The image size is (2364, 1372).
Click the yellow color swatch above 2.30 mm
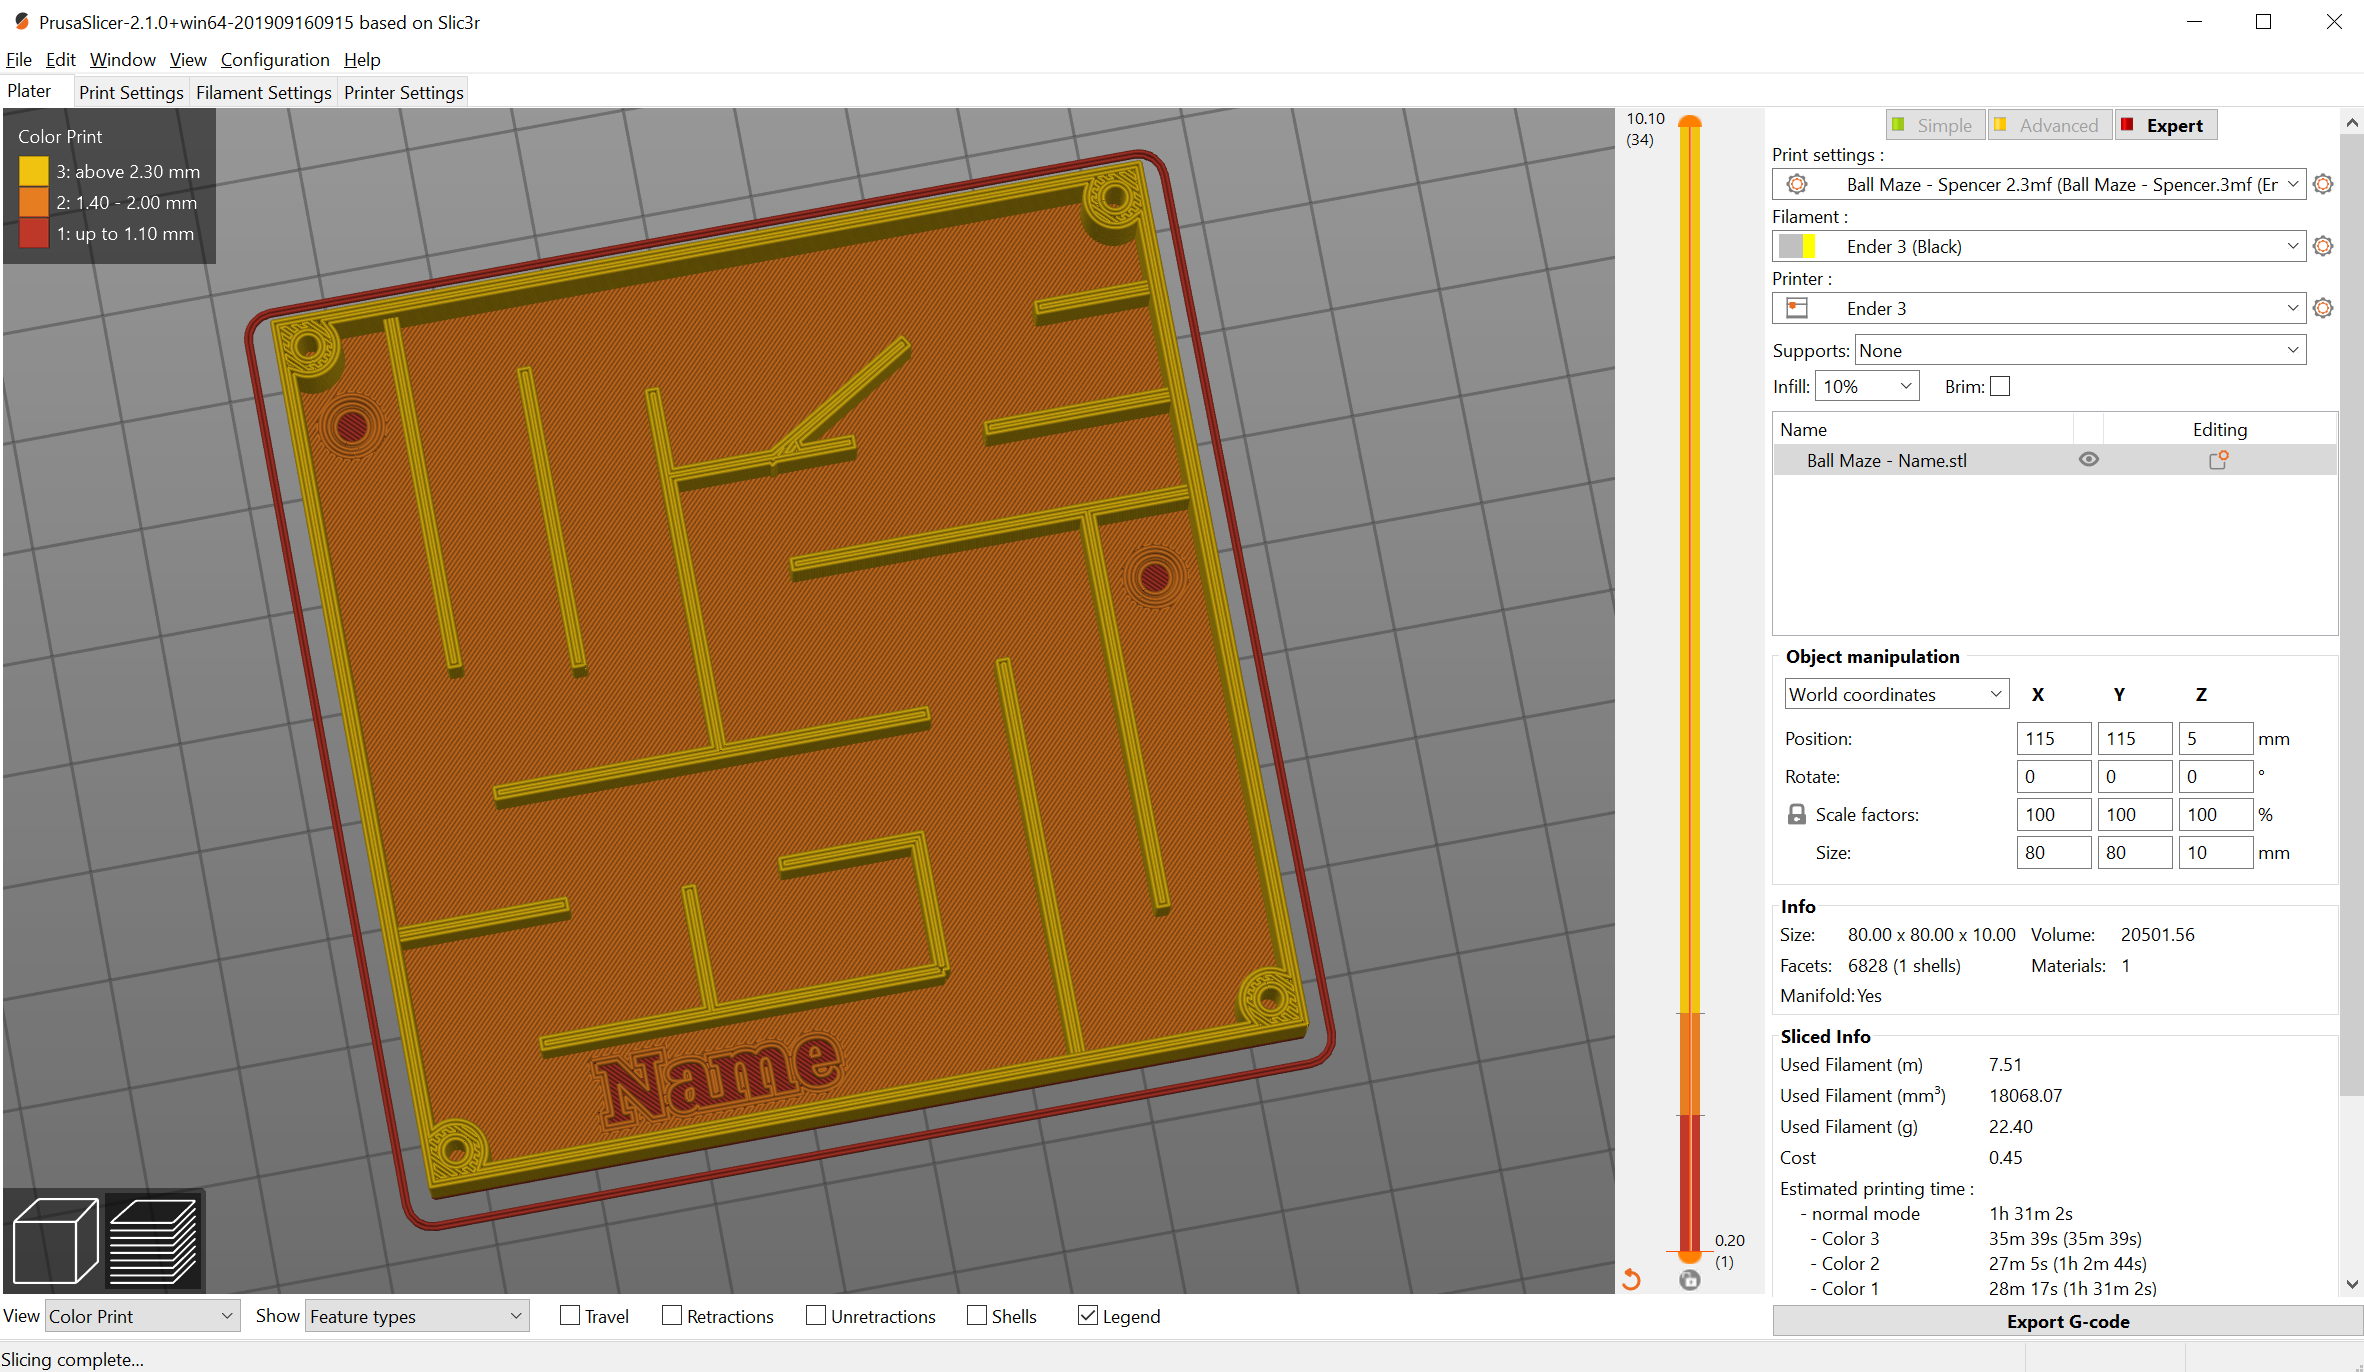33,170
